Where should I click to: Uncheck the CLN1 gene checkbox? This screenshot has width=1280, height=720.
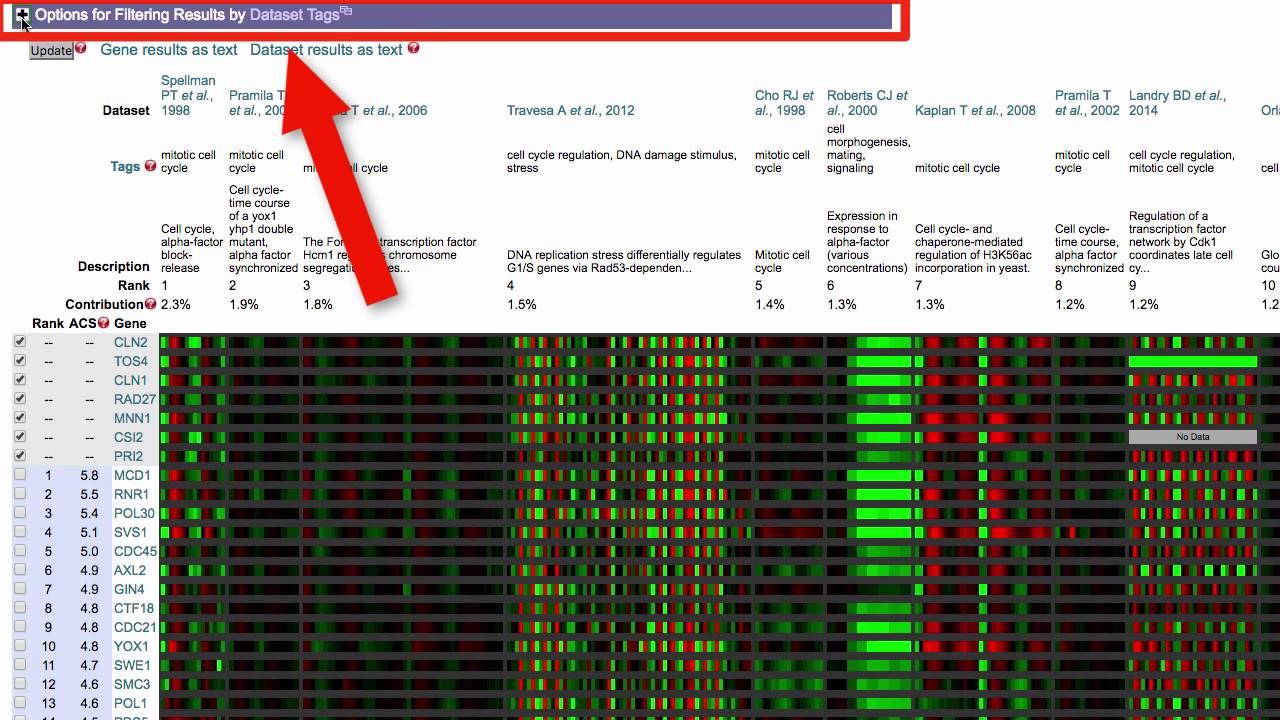tap(20, 380)
